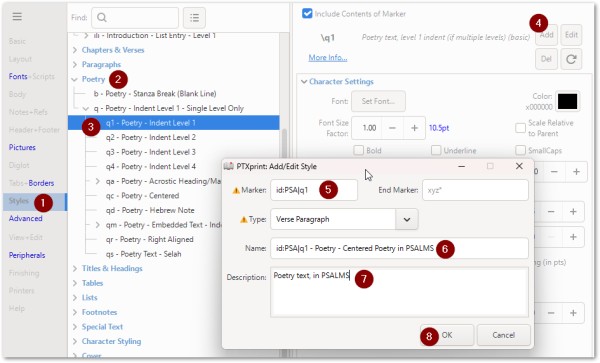Image resolution: width=600 pixels, height=363 pixels.
Task: Toggle Include Contents of Marker checkbox
Action: [307, 14]
